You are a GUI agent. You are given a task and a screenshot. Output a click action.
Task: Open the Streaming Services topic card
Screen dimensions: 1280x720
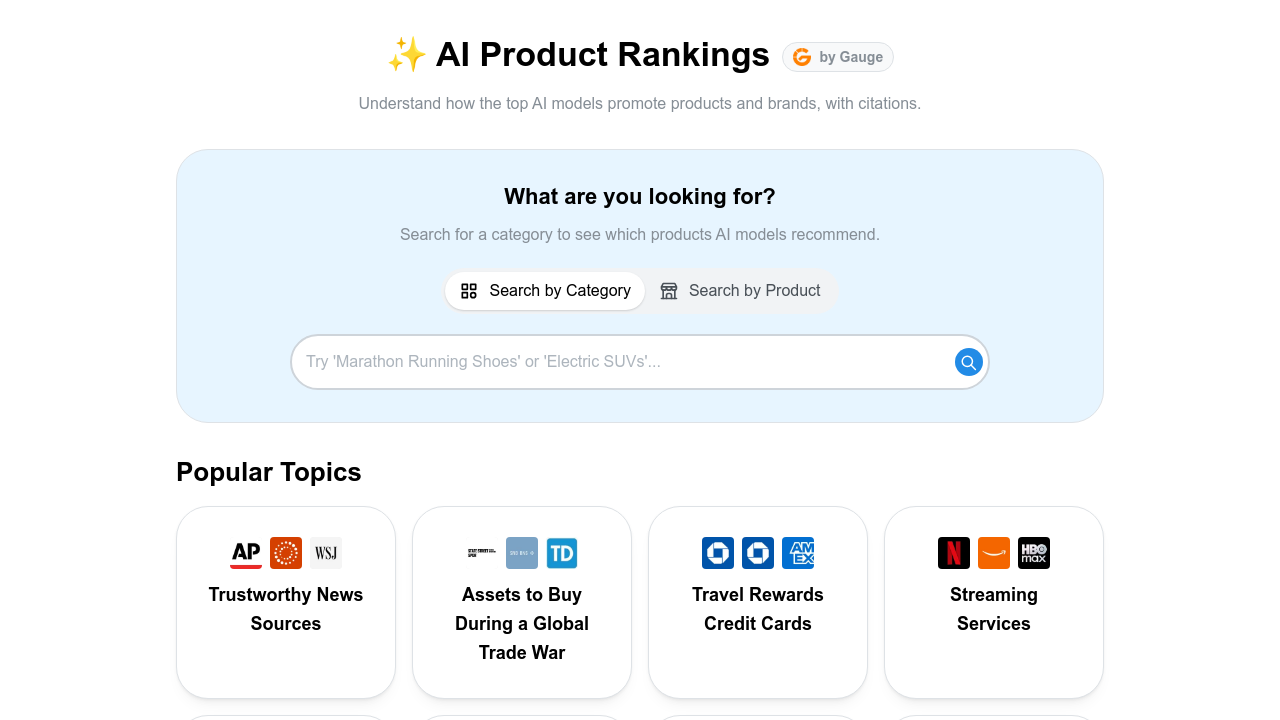[993, 602]
